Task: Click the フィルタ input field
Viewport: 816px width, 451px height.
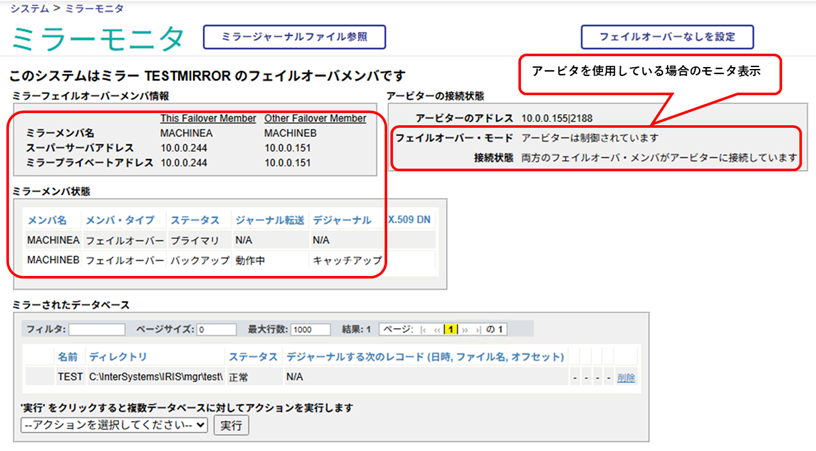Action: tap(97, 329)
